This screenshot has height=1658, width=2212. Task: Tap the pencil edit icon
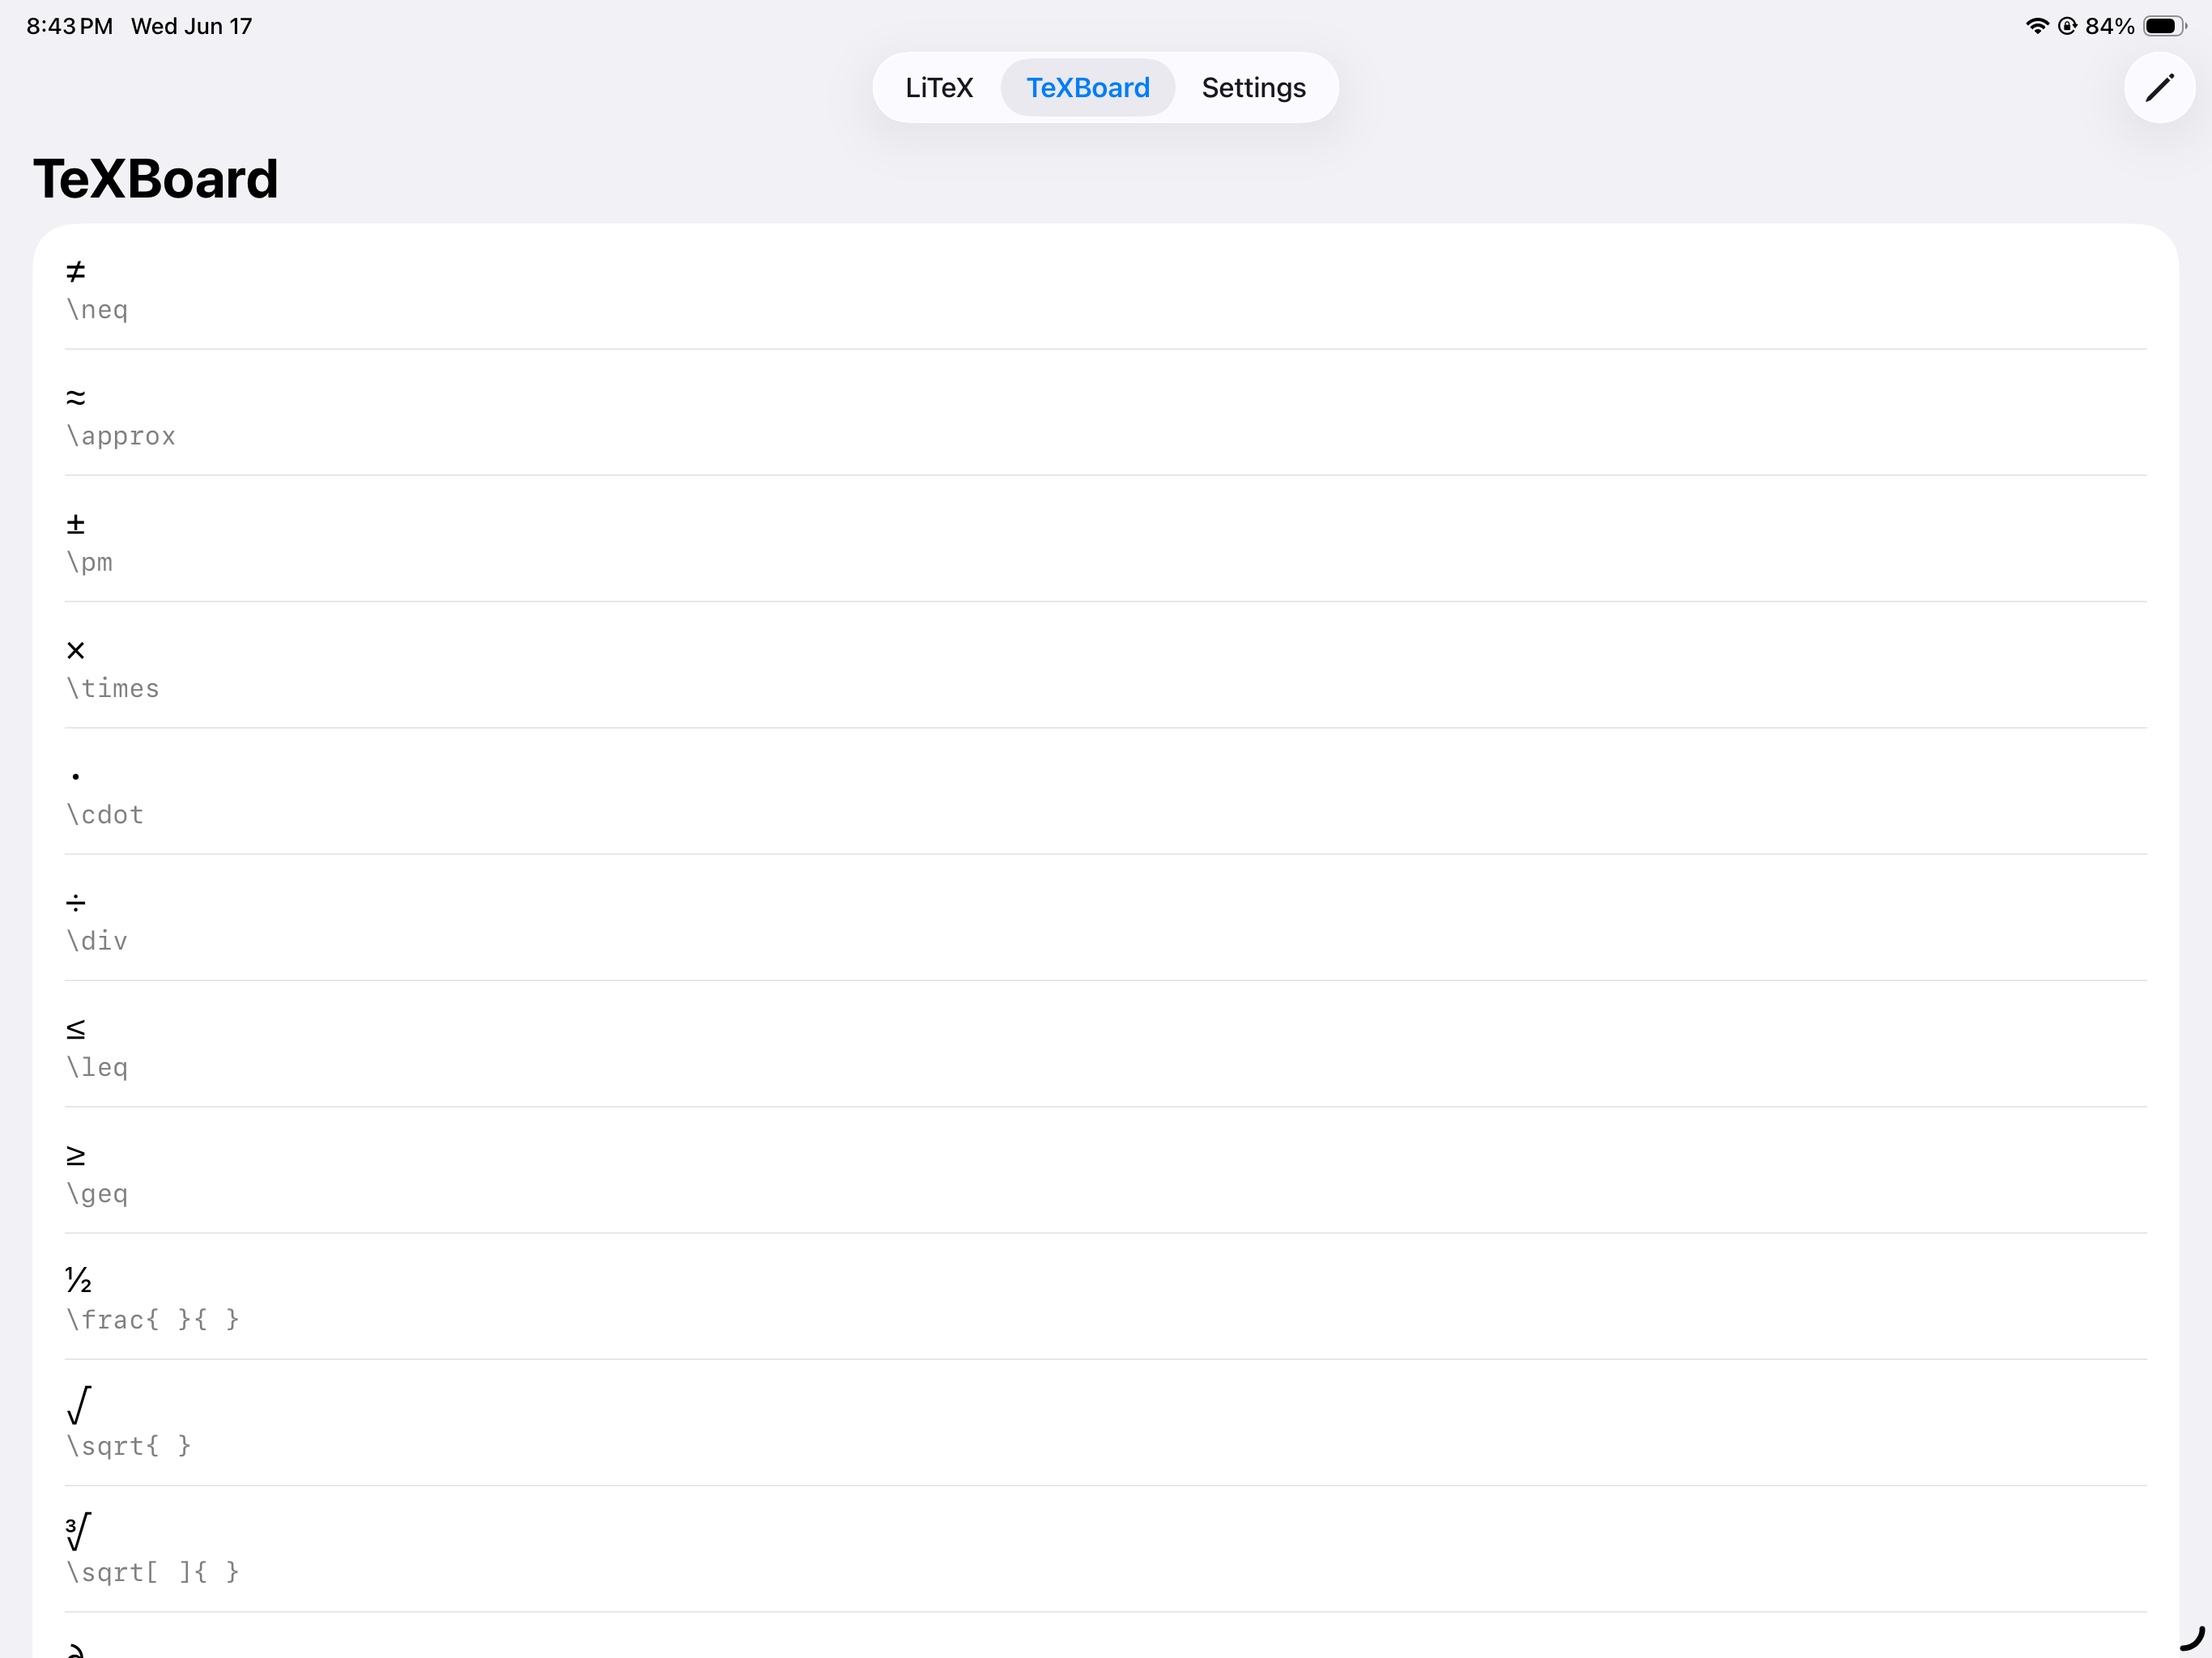(2159, 88)
